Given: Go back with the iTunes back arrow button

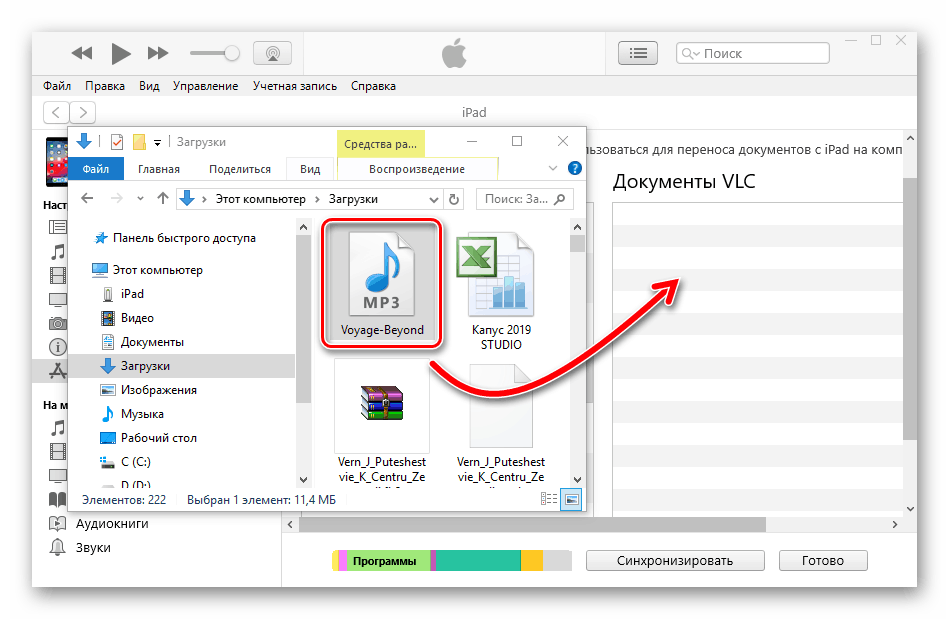Looking at the screenshot, I should 56,113.
